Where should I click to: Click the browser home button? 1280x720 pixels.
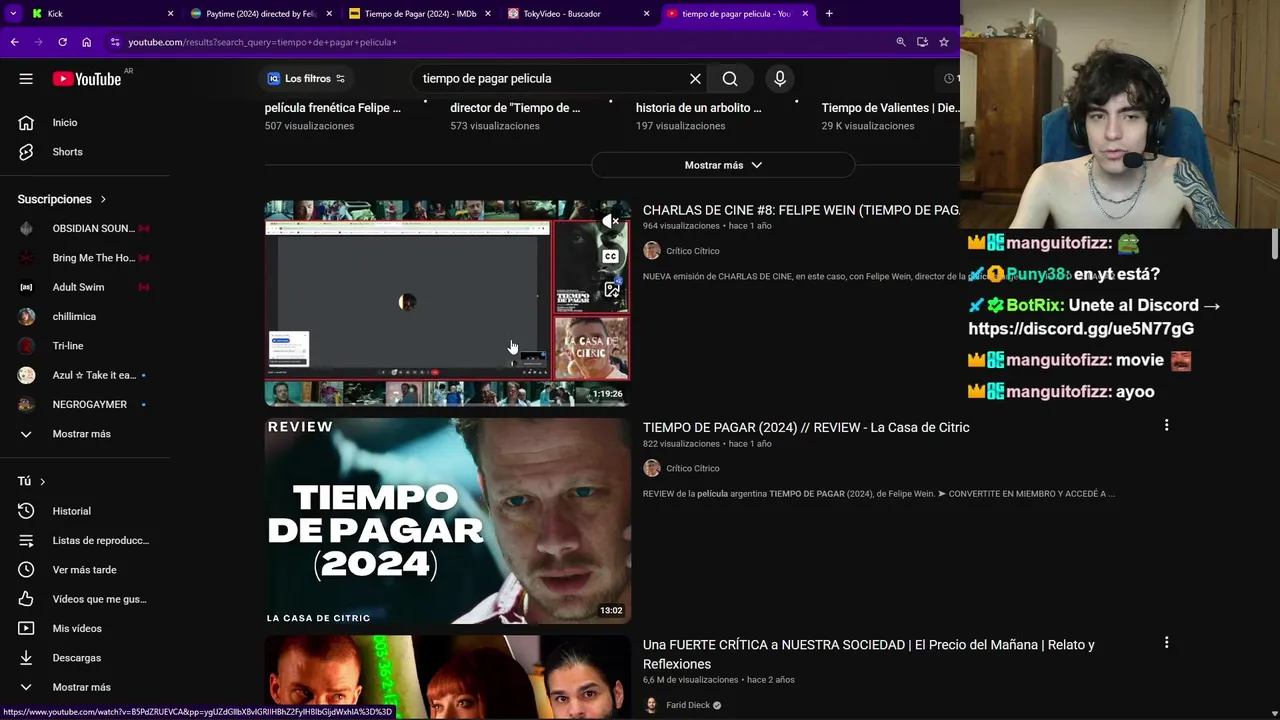point(86,42)
